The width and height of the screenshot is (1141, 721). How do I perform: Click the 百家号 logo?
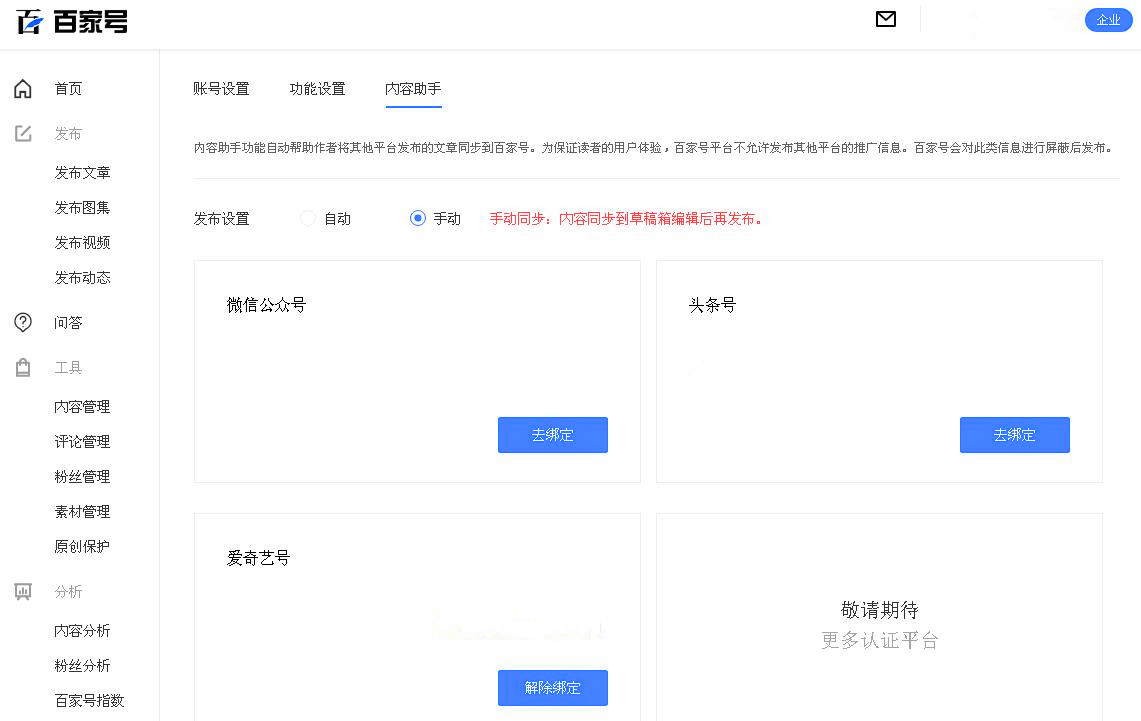[71, 22]
